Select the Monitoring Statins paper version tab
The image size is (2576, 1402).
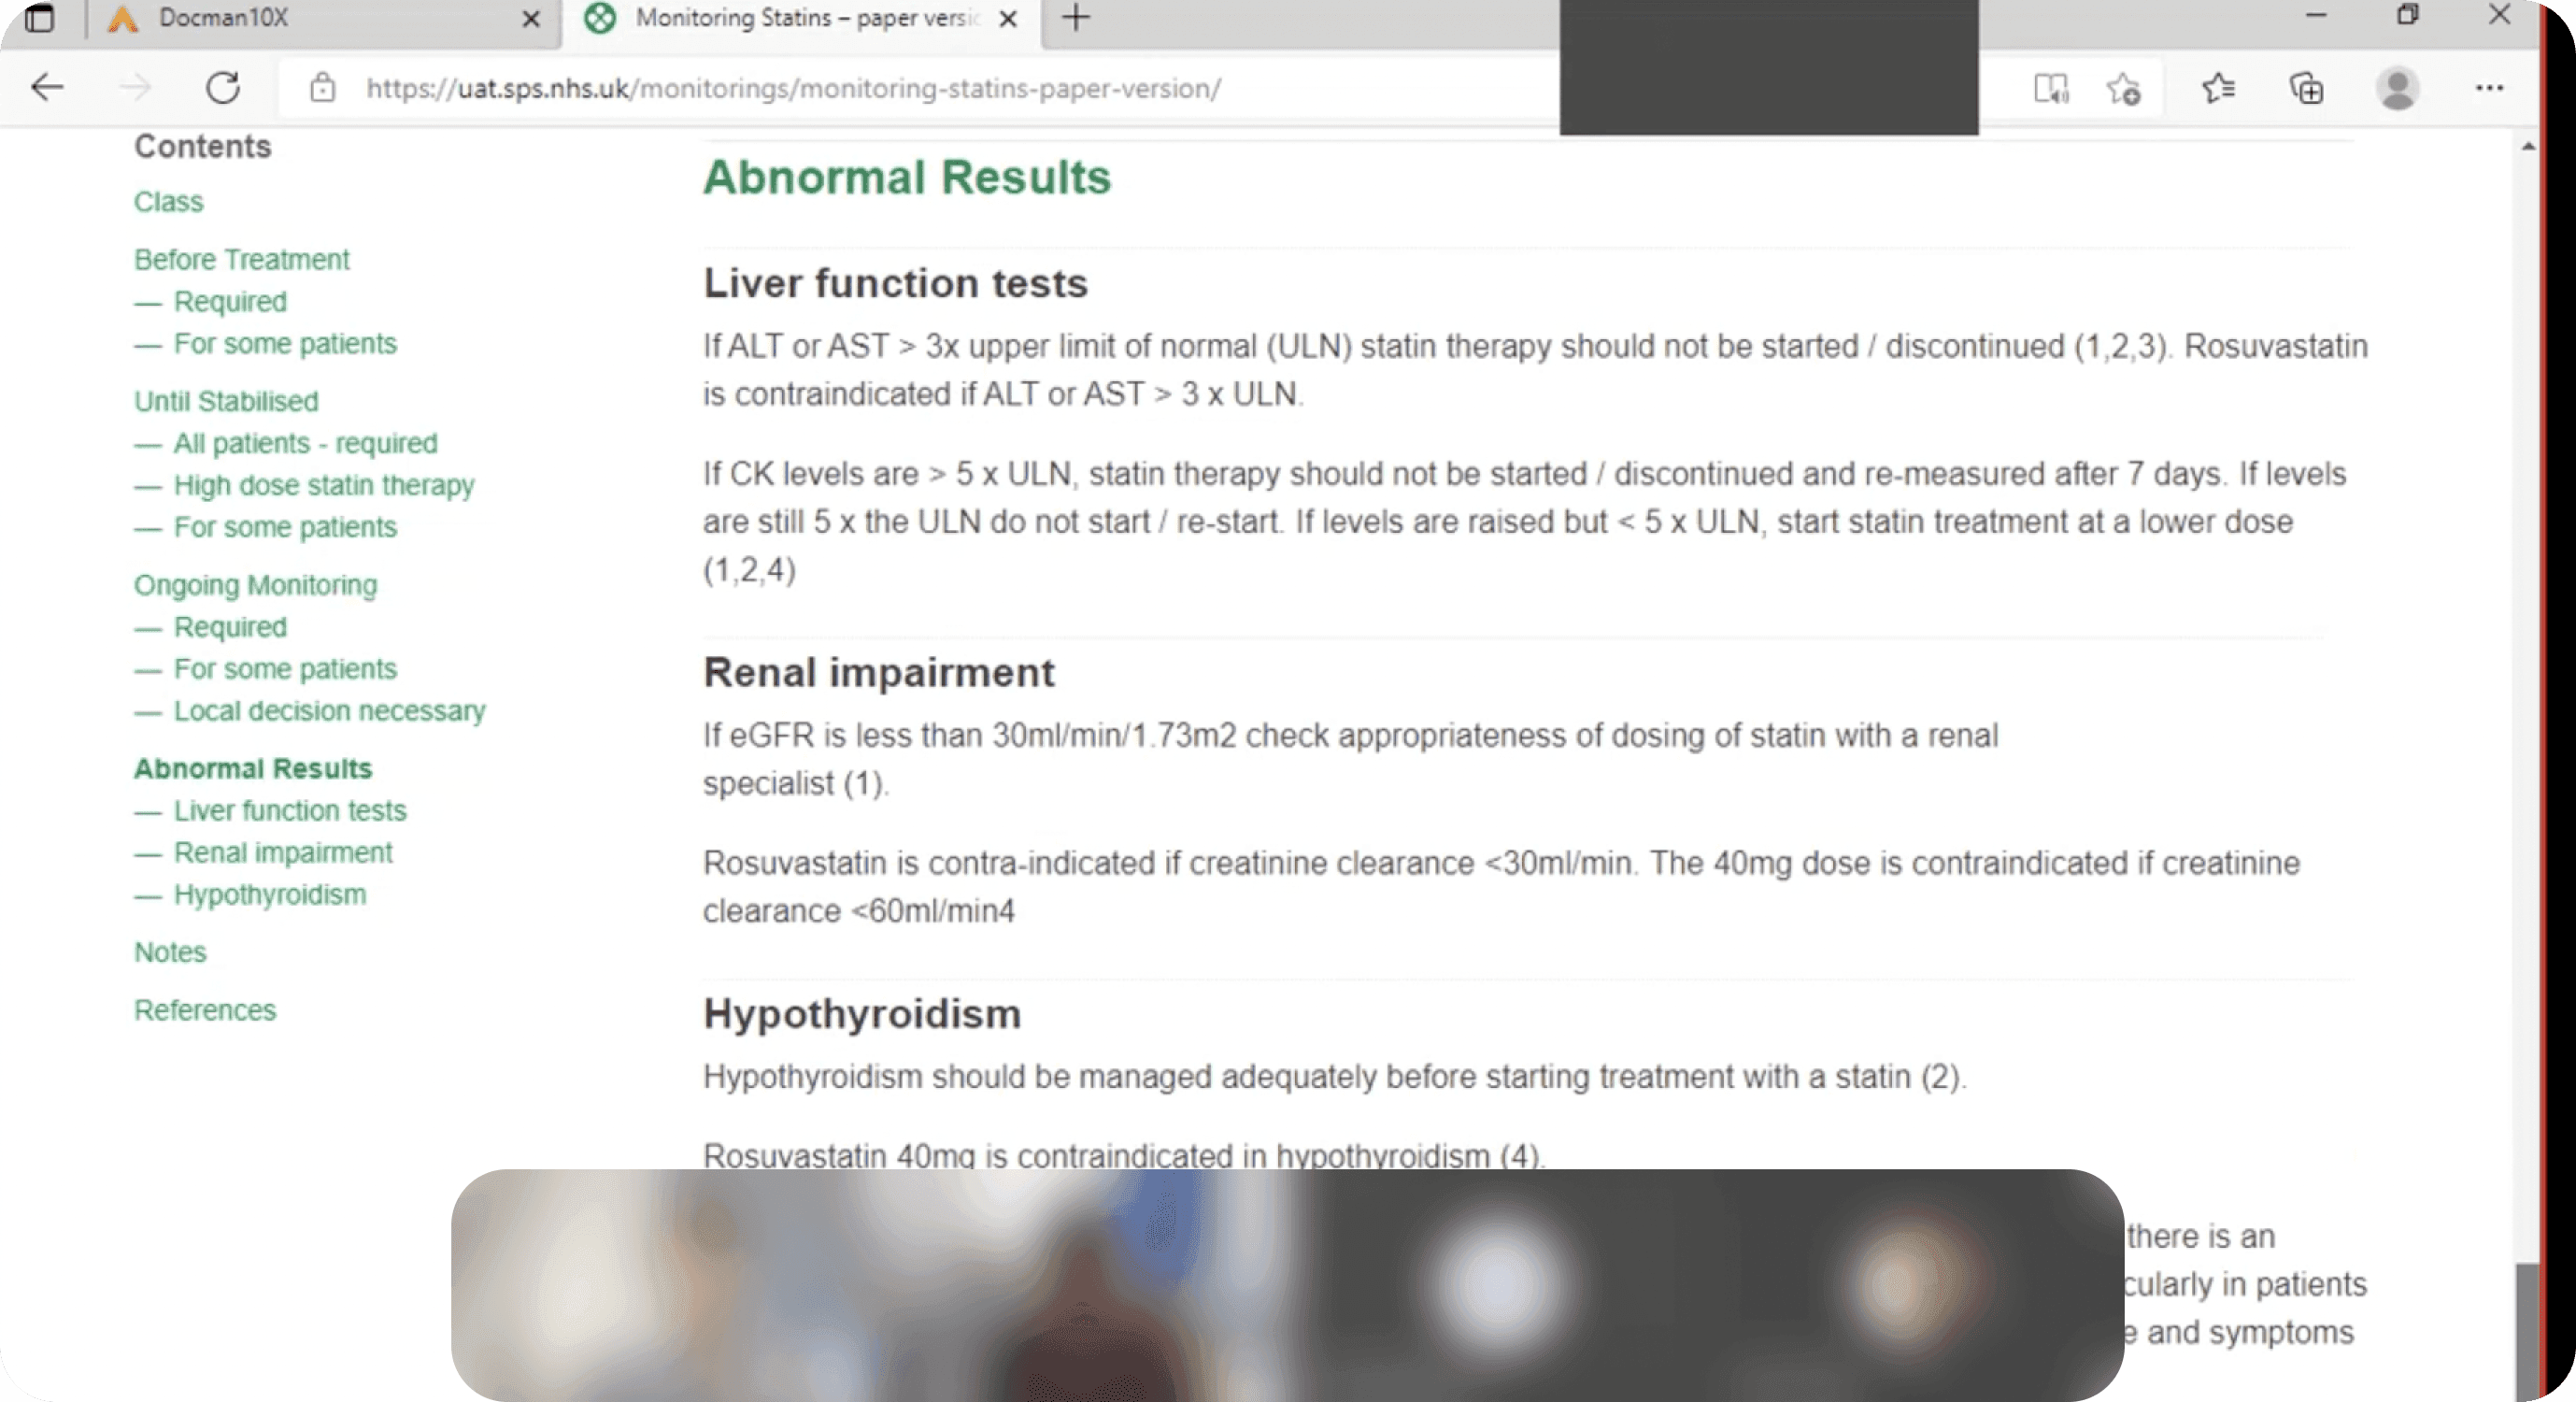[801, 19]
